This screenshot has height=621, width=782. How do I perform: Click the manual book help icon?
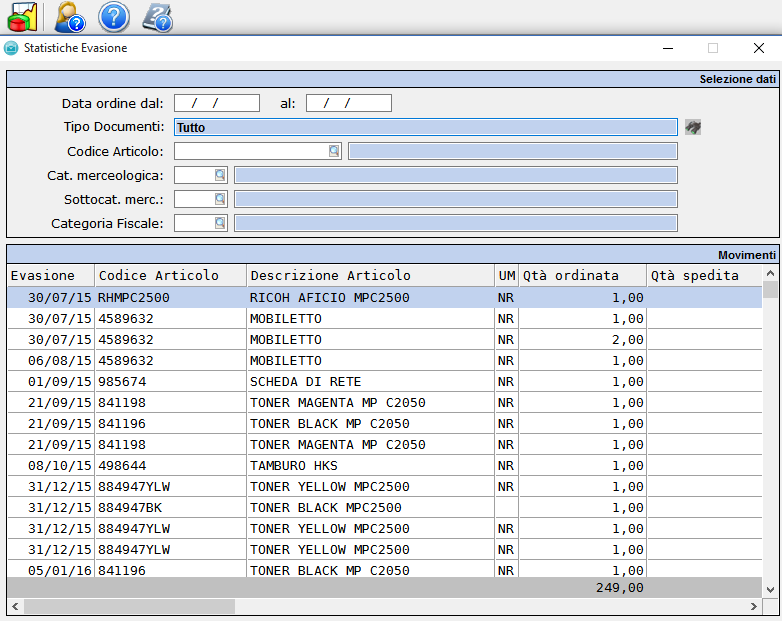coord(158,17)
